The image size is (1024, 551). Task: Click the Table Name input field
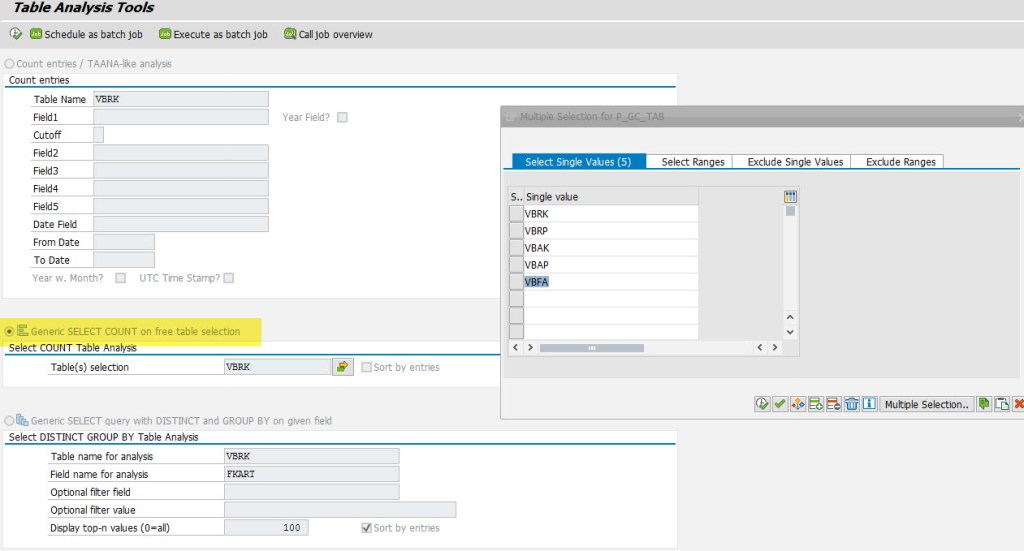181,99
